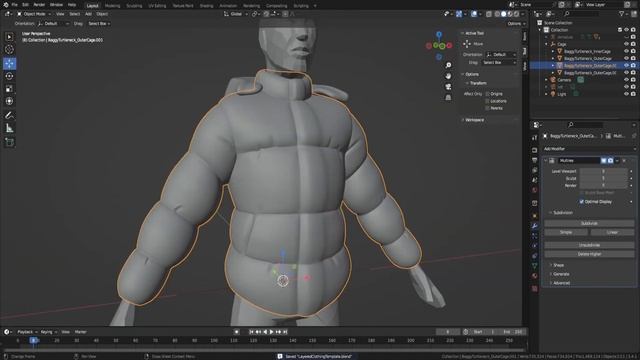Open the Modifier properties wrench tab

(535, 226)
